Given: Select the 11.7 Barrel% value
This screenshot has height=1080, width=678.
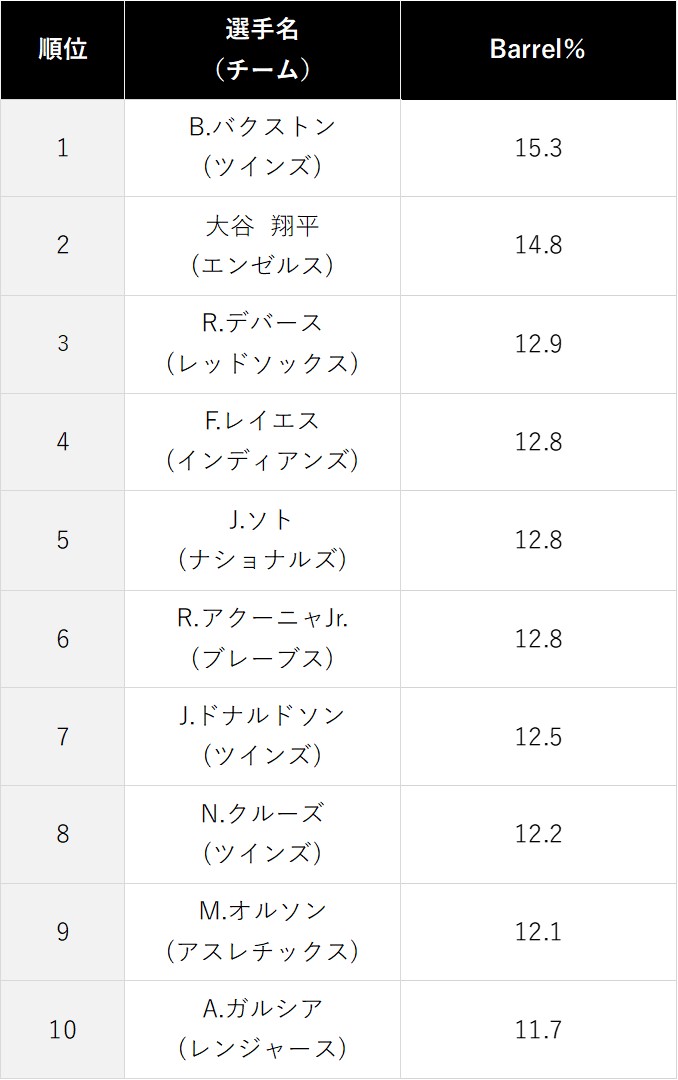Looking at the screenshot, I should pos(538,1030).
